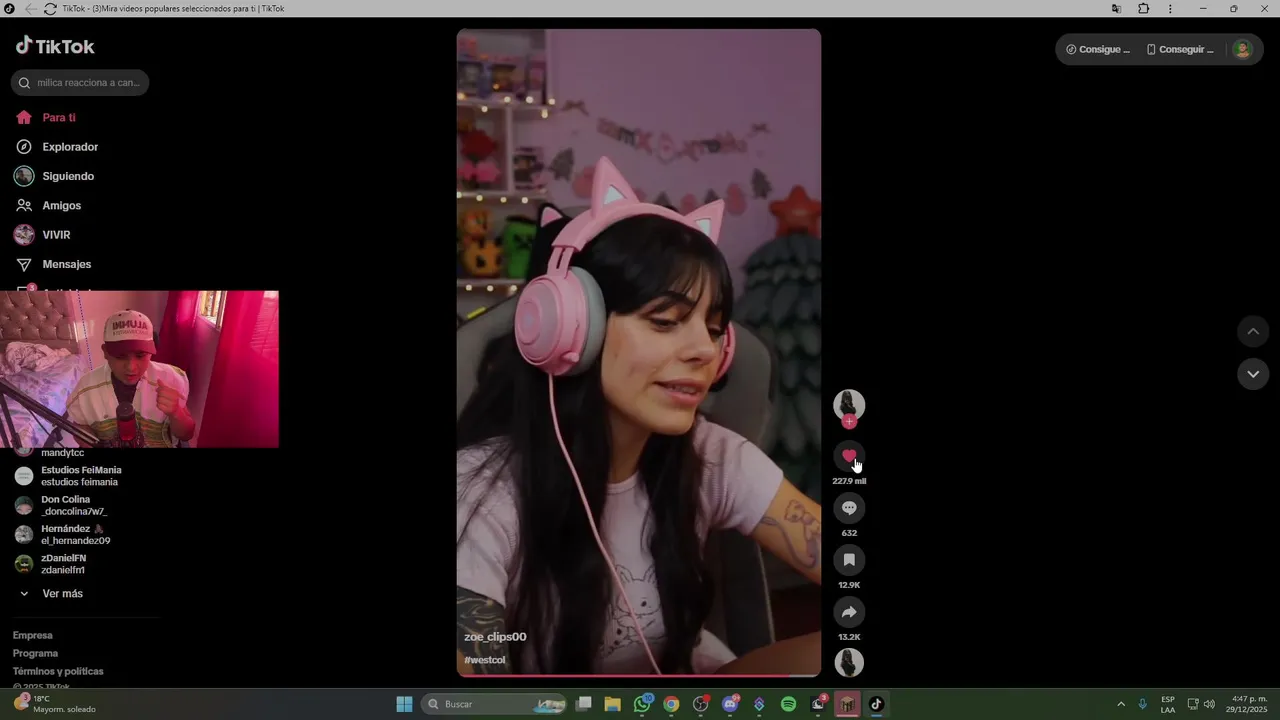Reload the page with the refresh icon
Screen dimensions: 1280x720
click(x=50, y=8)
